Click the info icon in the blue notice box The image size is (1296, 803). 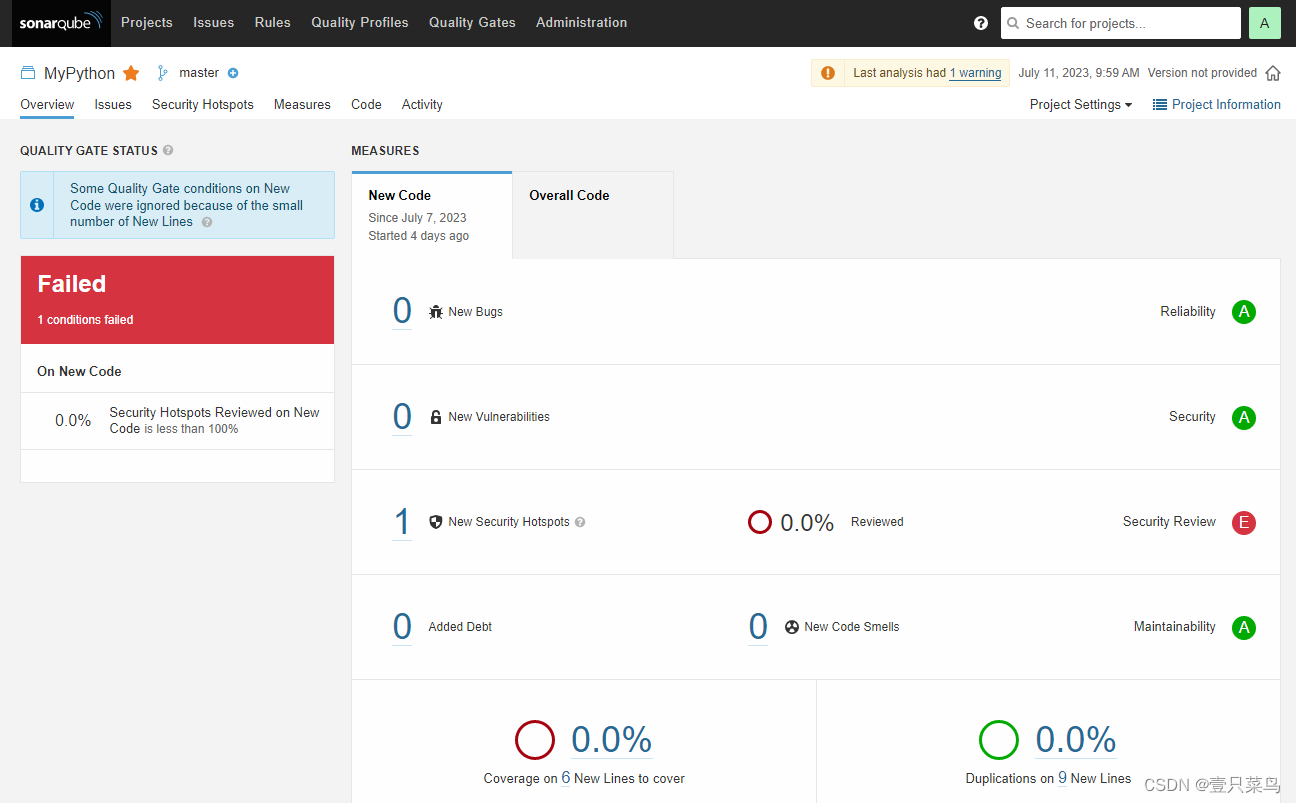click(x=37, y=205)
